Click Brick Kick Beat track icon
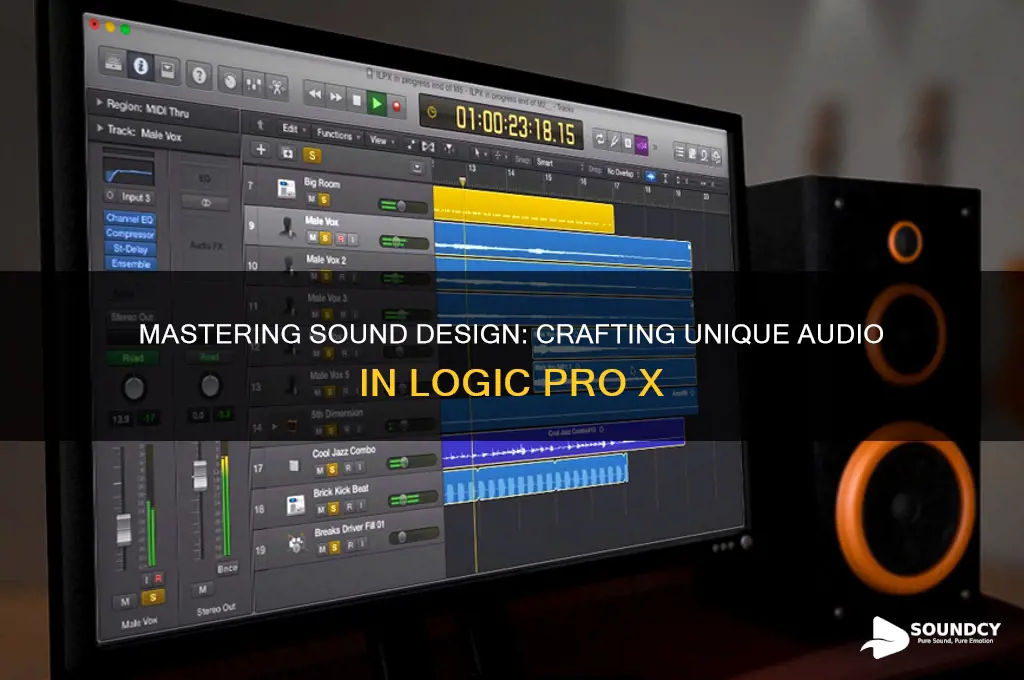Screen dimensions: 1024x680 pos(295,504)
